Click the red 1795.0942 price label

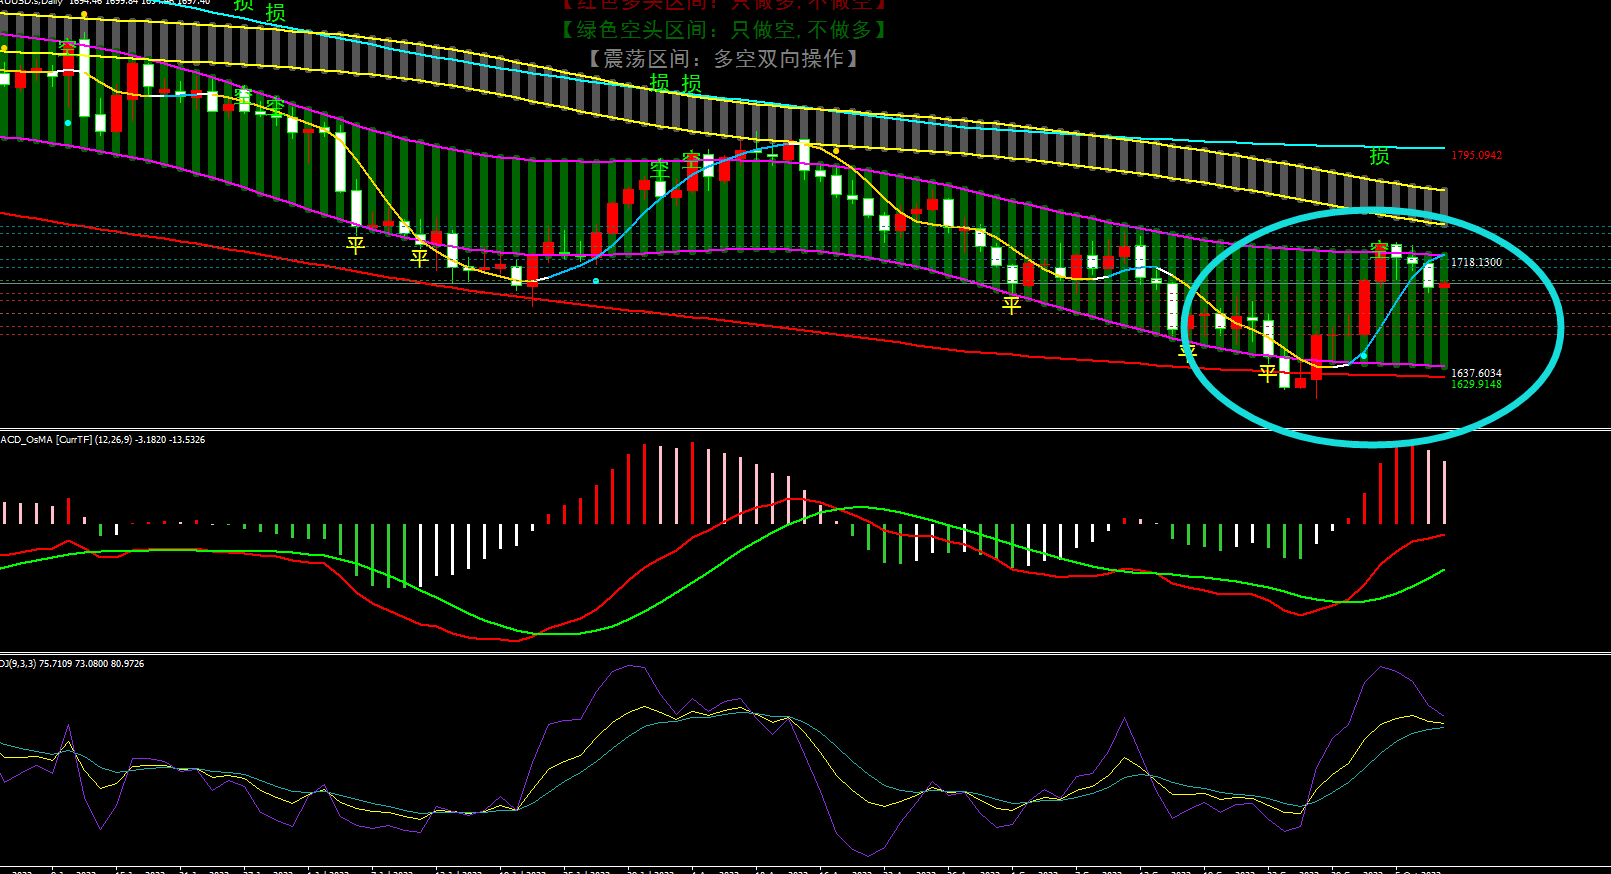(1476, 156)
